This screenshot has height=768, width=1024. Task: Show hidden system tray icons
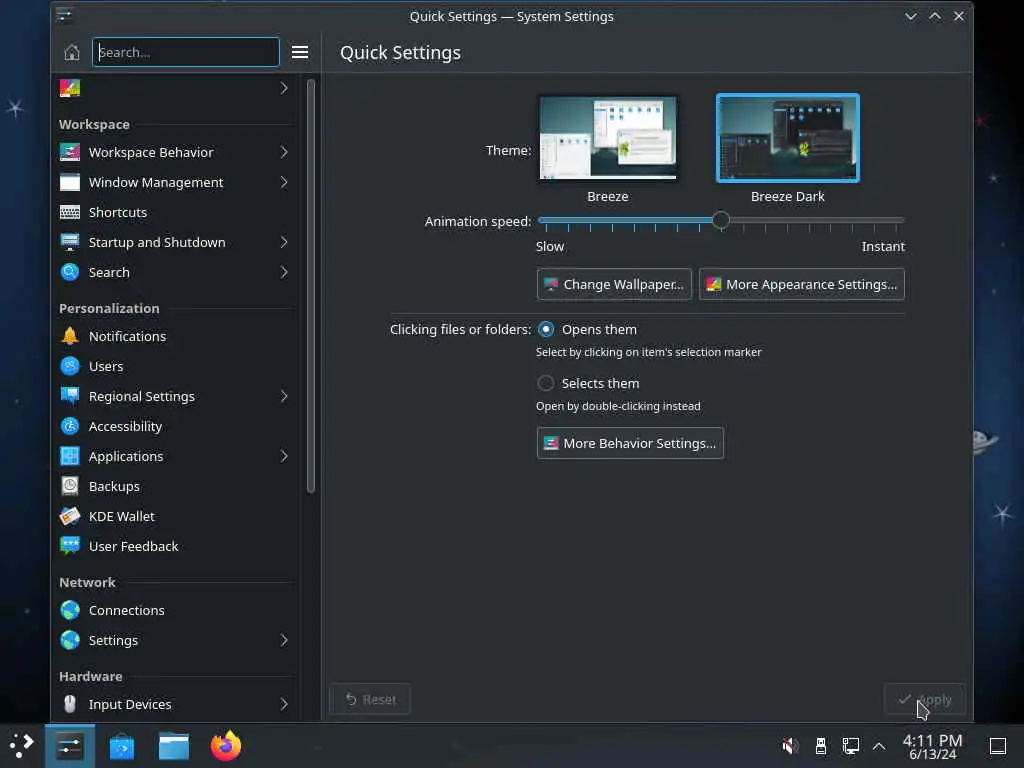(x=879, y=746)
